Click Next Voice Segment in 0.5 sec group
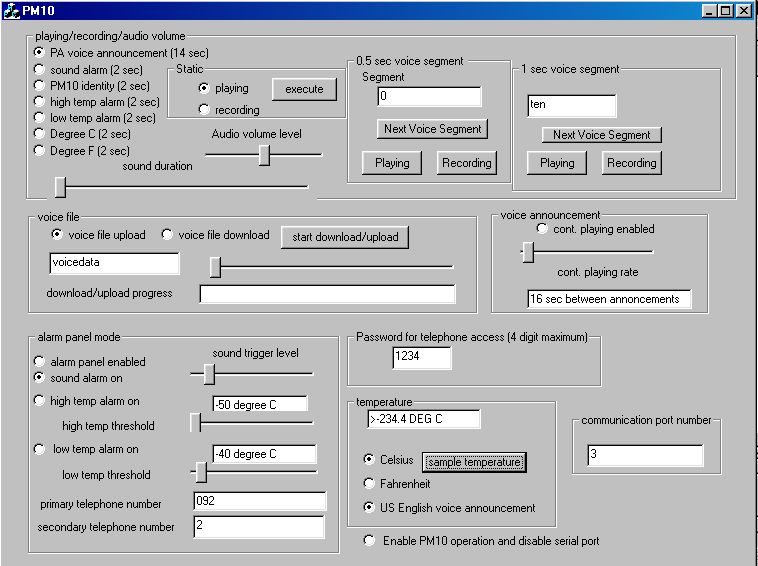The height and width of the screenshot is (566, 758). coord(432,129)
